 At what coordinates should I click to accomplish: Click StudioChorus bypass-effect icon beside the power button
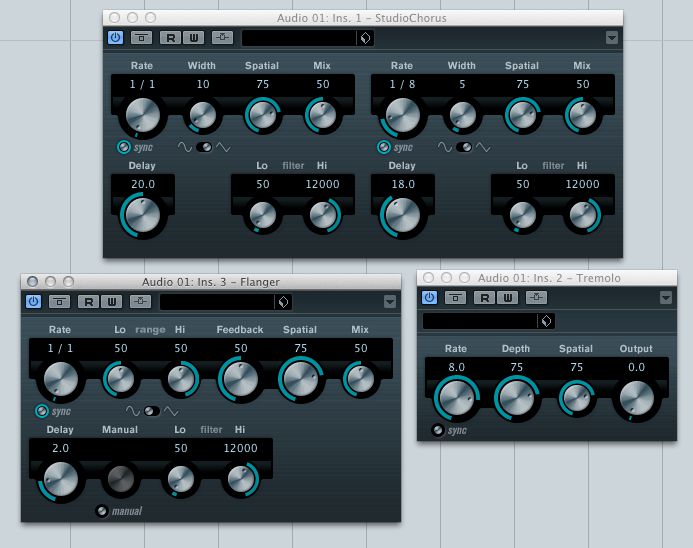coord(141,38)
